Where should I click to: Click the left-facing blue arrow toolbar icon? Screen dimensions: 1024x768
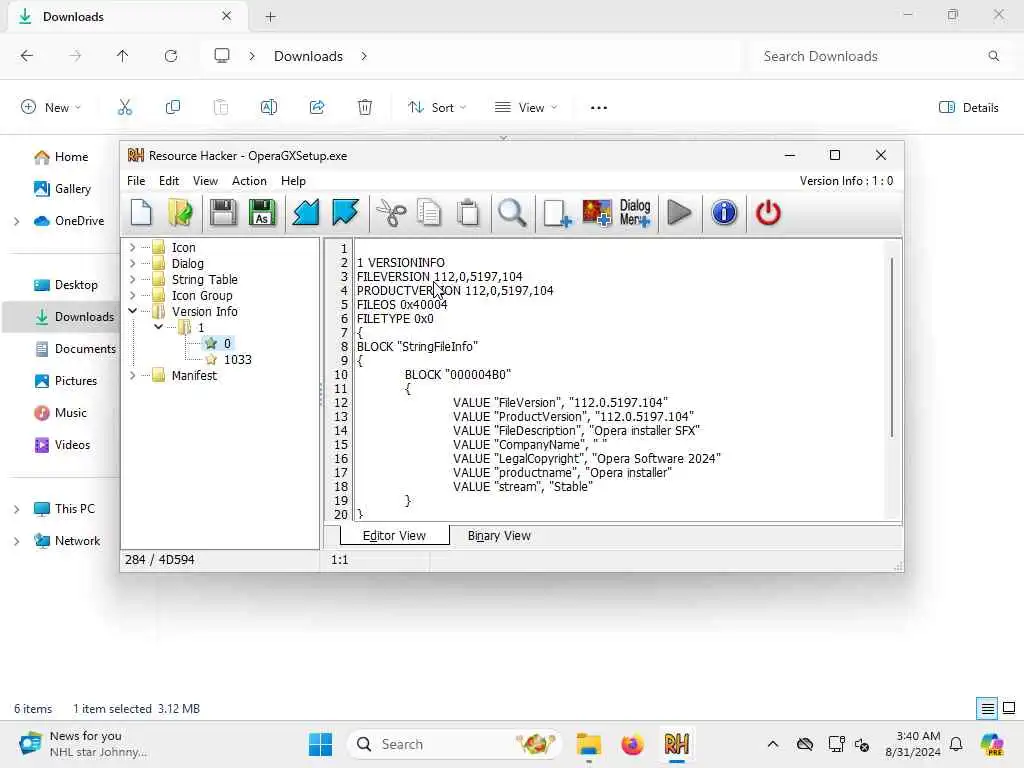[x=306, y=213]
